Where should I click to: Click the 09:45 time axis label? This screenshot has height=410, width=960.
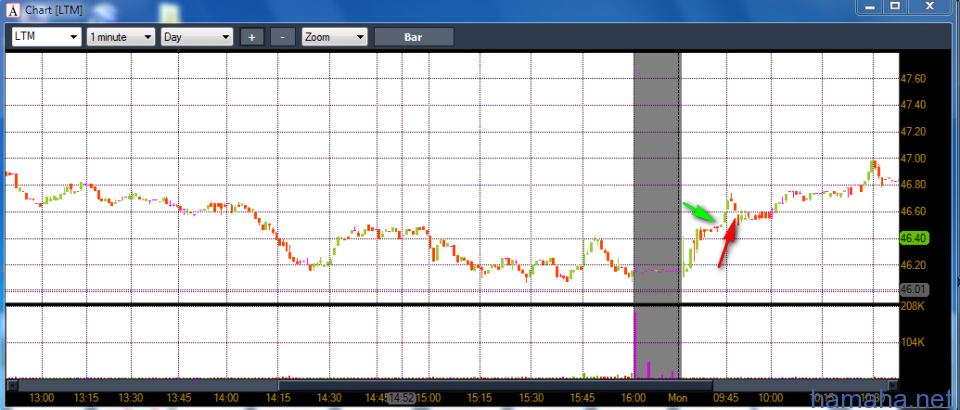click(x=726, y=398)
